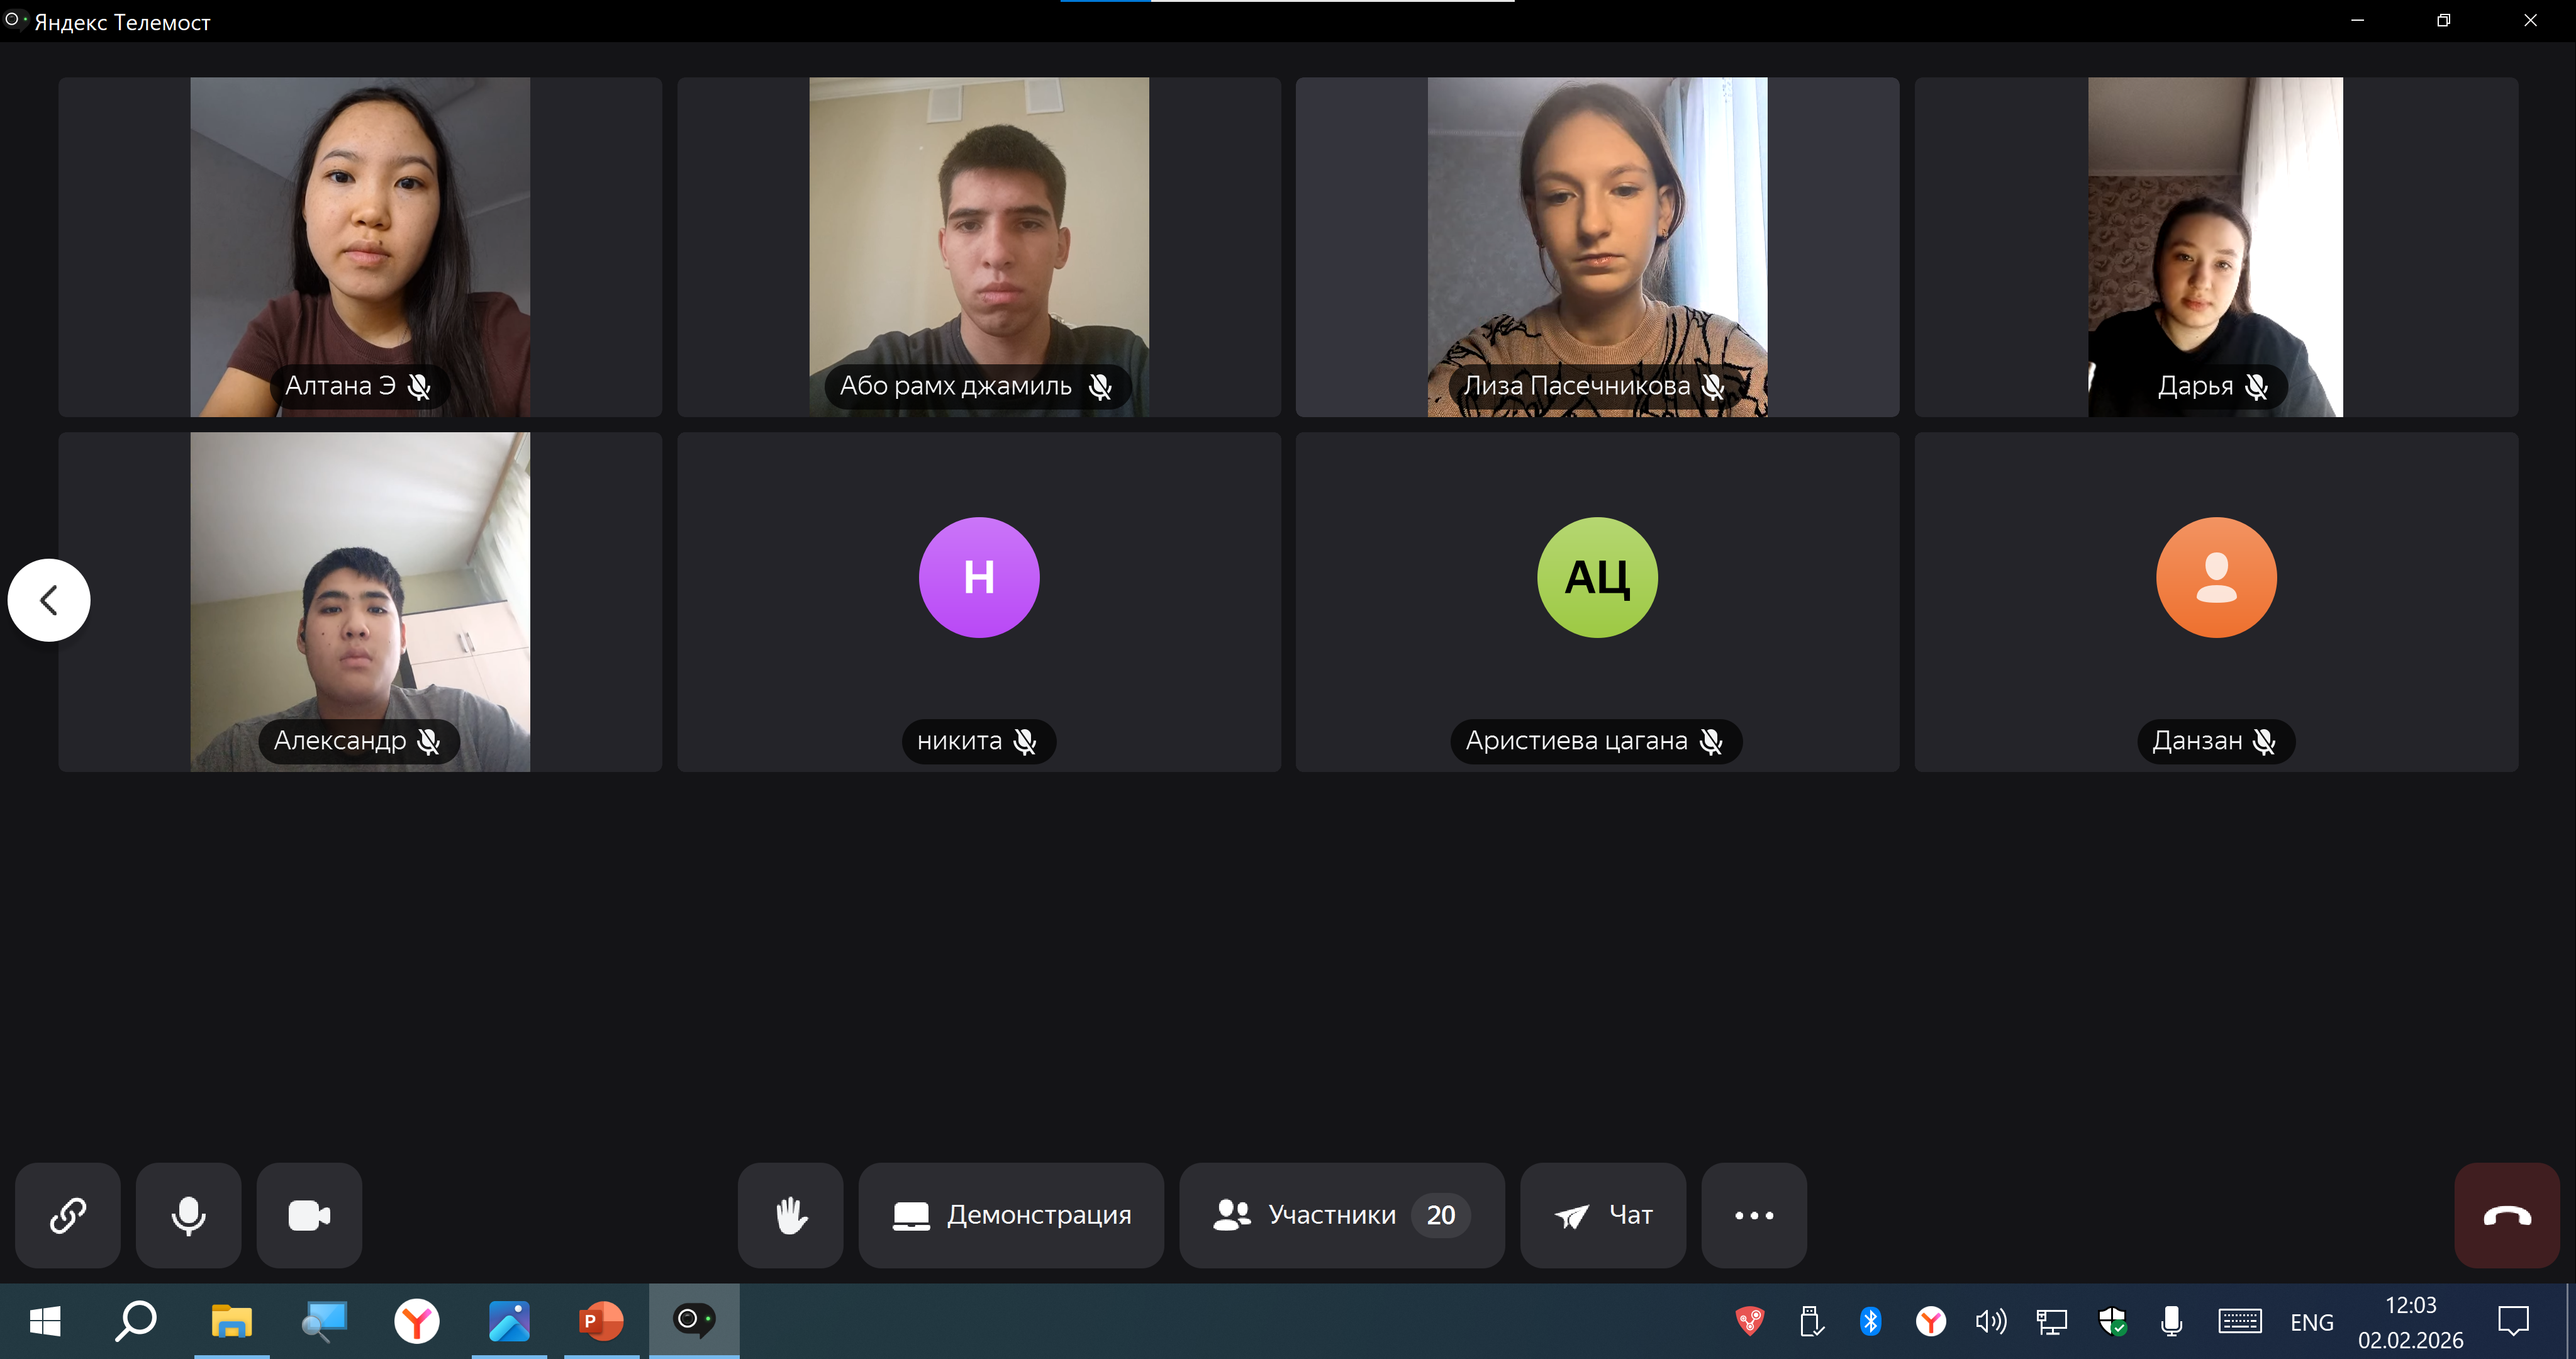Open Yandex Browser from the taskbar
The width and height of the screenshot is (2576, 1359).
pos(416,1321)
